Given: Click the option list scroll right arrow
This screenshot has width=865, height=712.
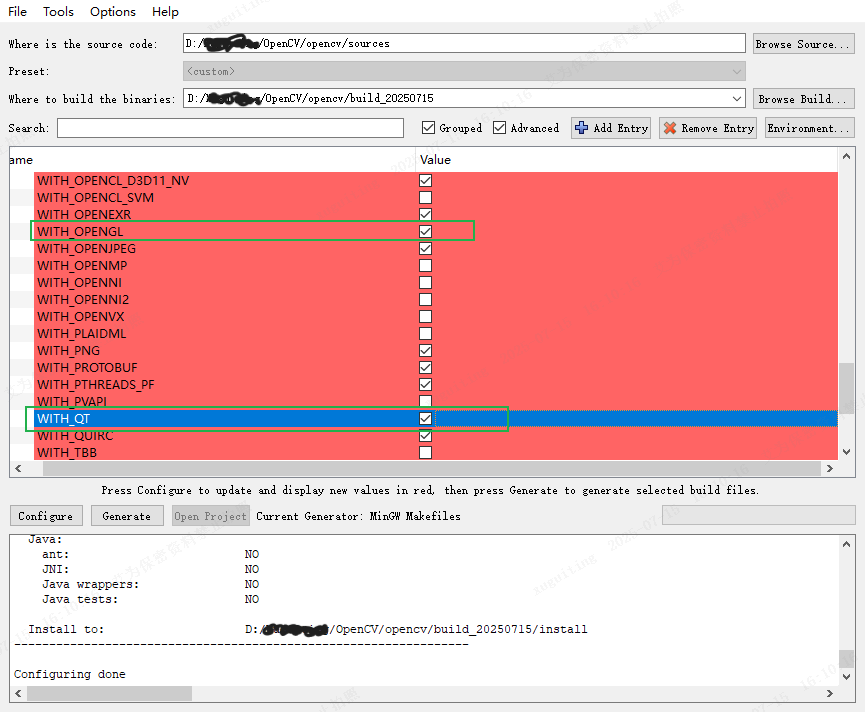Looking at the screenshot, I should click(x=829, y=468).
